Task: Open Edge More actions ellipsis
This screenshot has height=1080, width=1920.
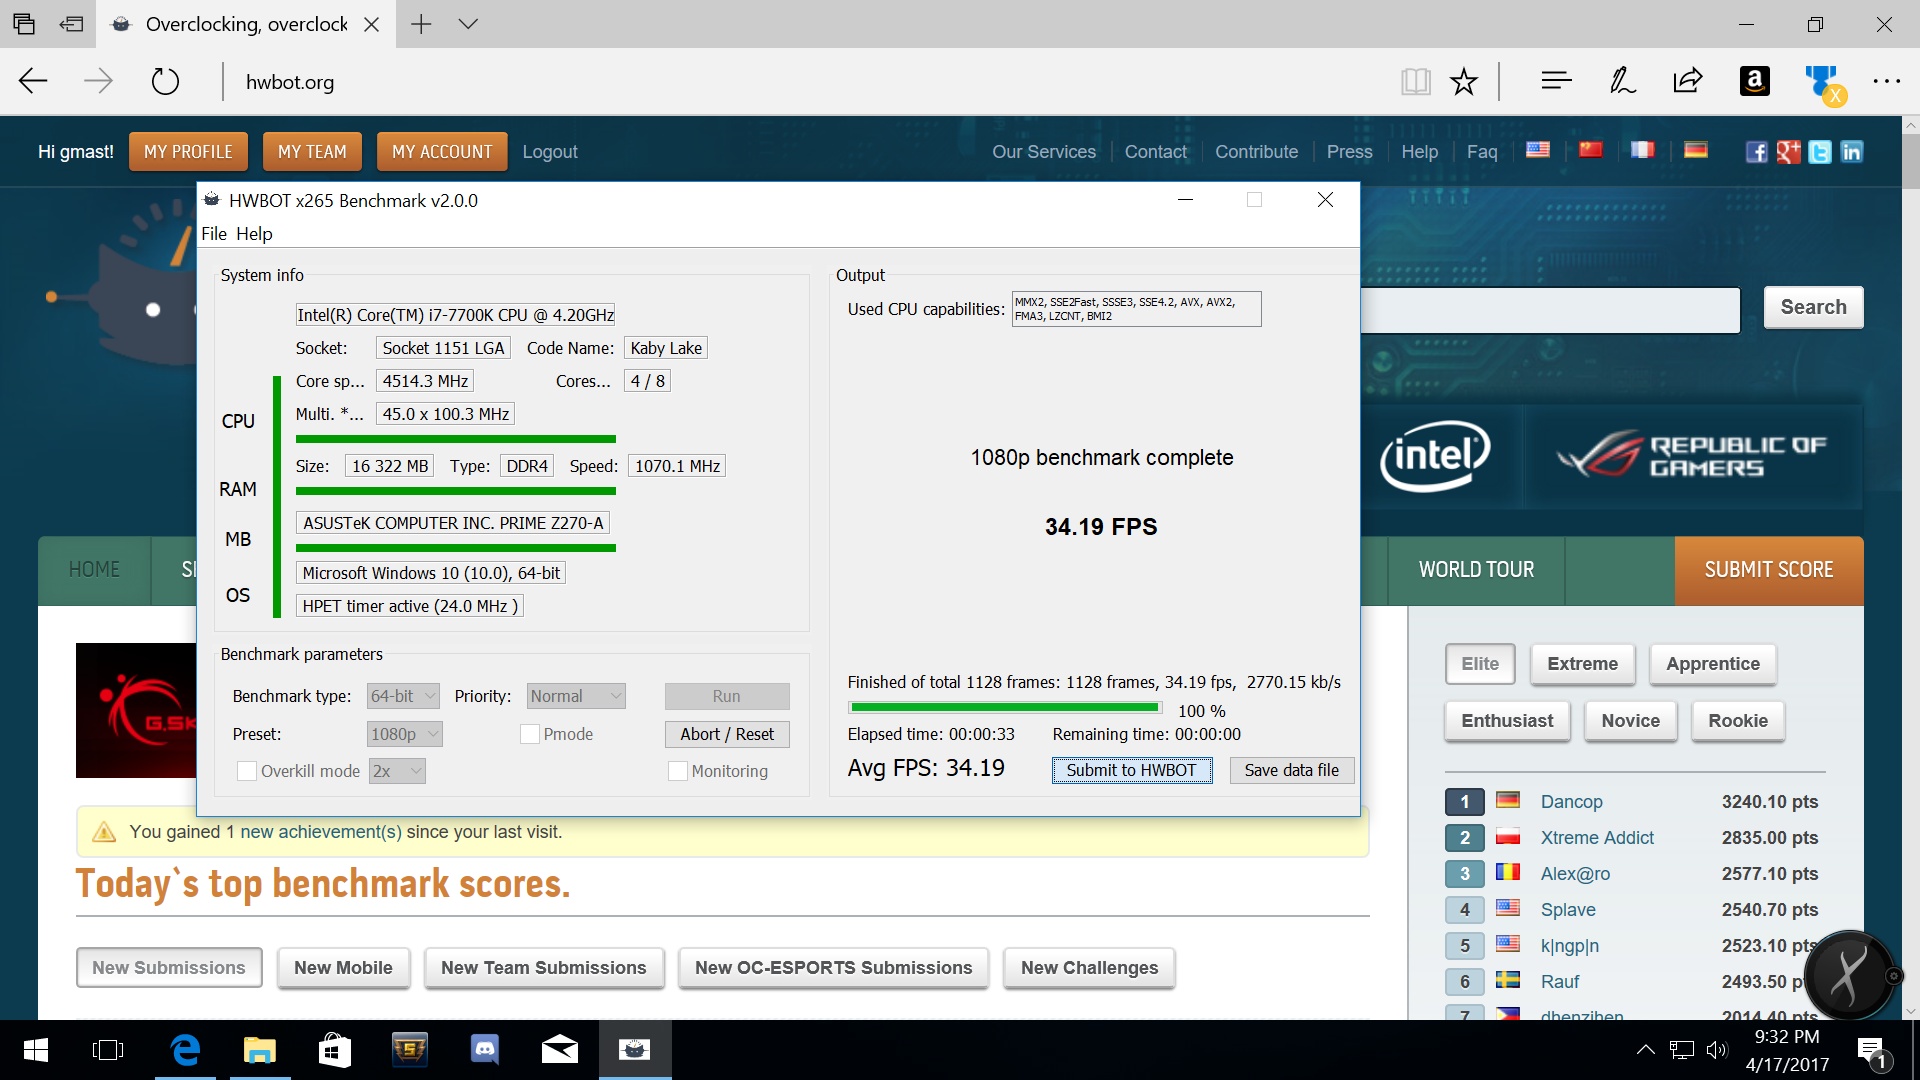Action: (1886, 81)
